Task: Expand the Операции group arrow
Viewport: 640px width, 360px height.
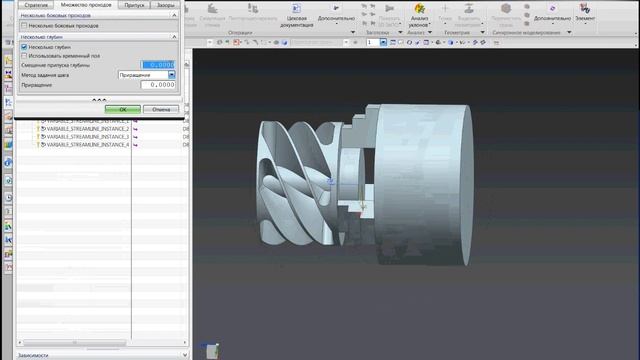Action: coord(353,32)
